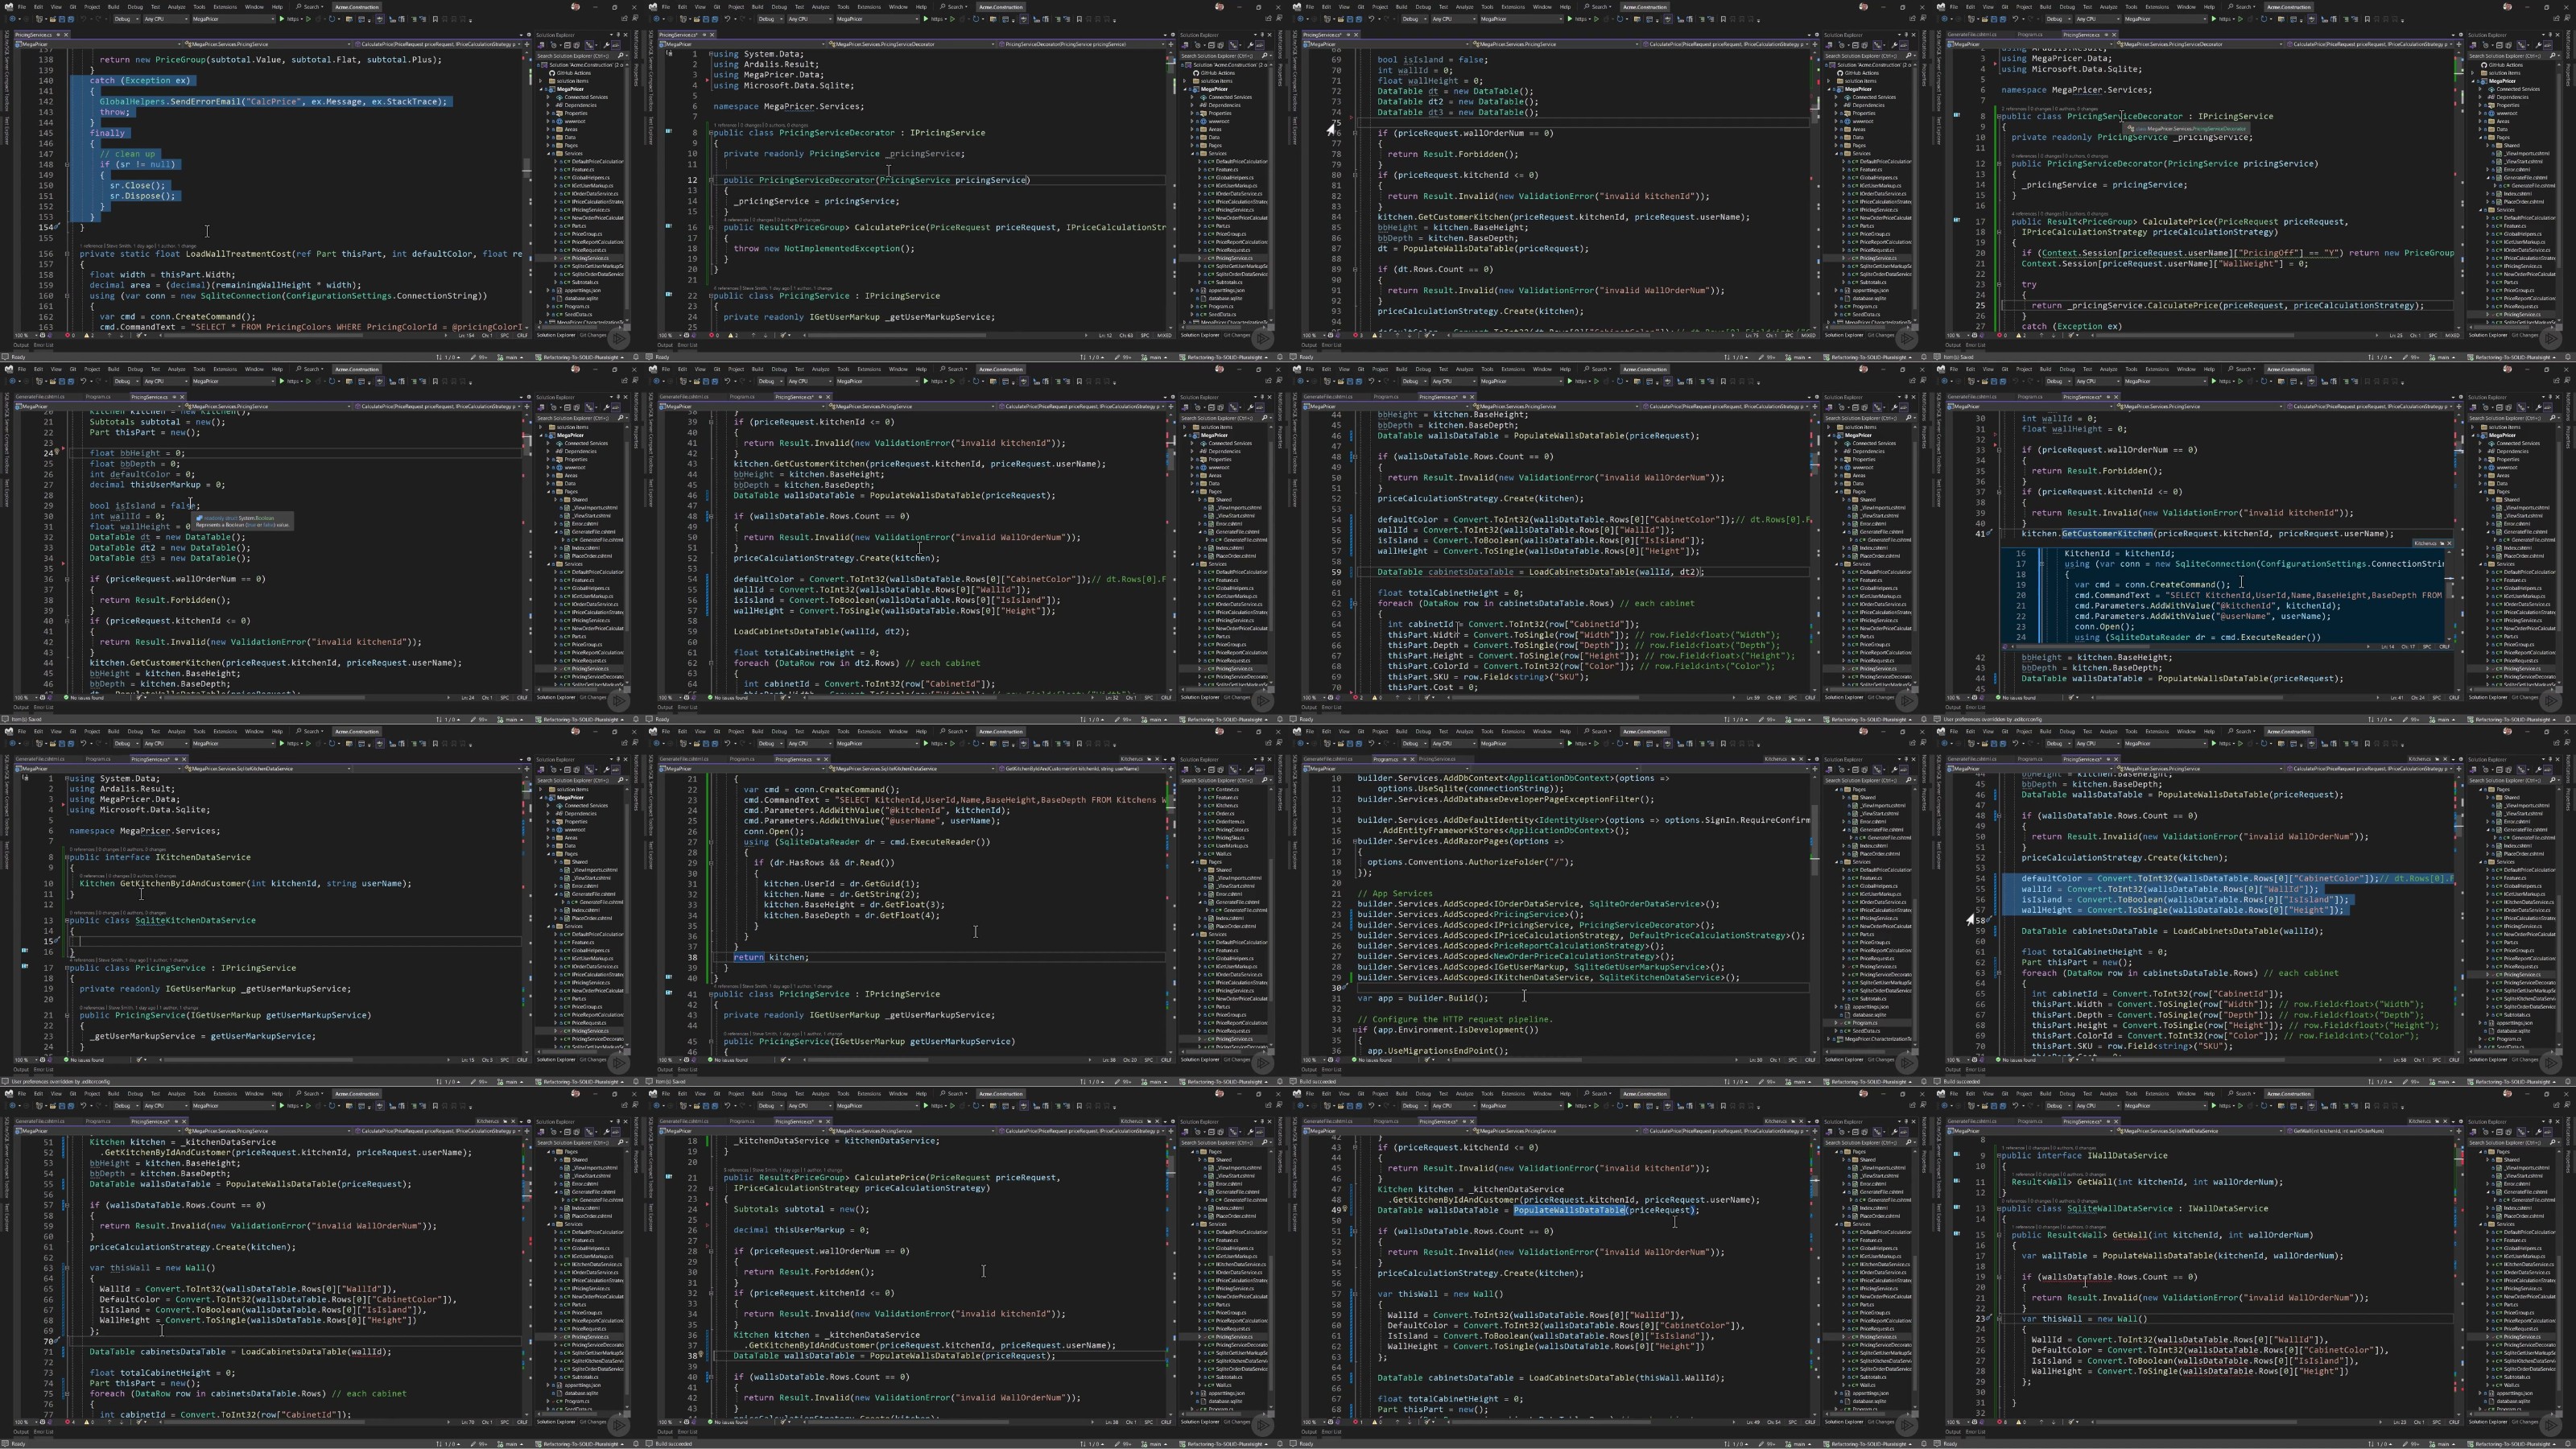The image size is (2576, 1449).
Task: Click Properties wrench in IWallDataService Solution Explorer
Action: click(x=2539, y=1131)
